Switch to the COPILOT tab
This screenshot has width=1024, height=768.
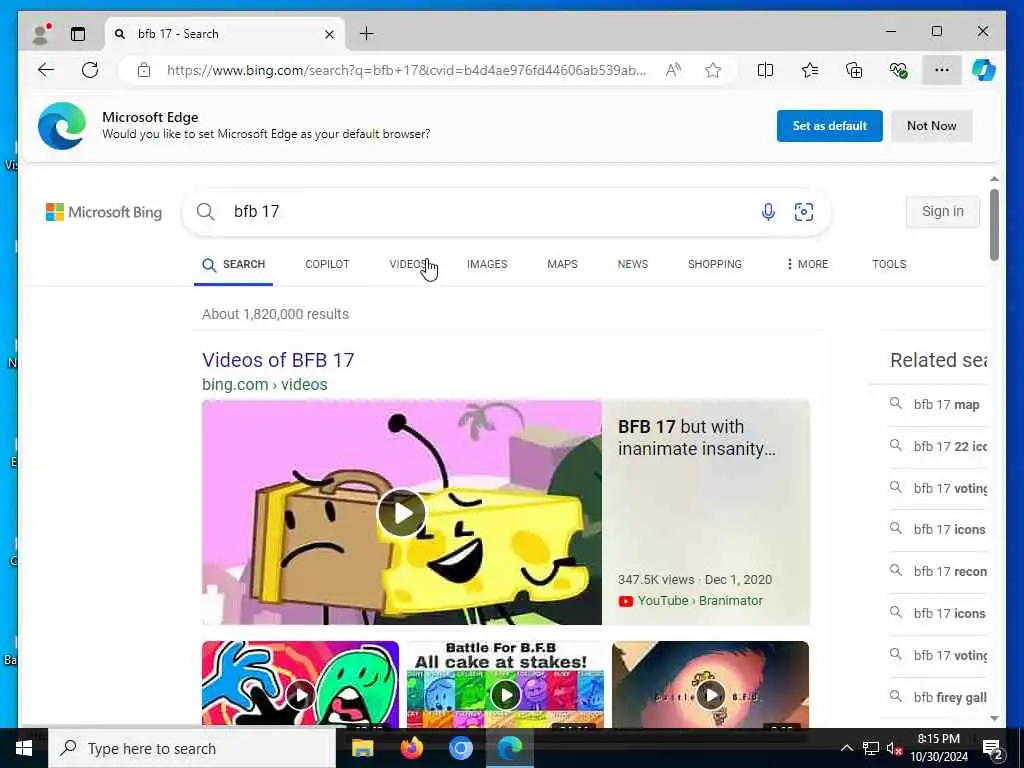[327, 264]
